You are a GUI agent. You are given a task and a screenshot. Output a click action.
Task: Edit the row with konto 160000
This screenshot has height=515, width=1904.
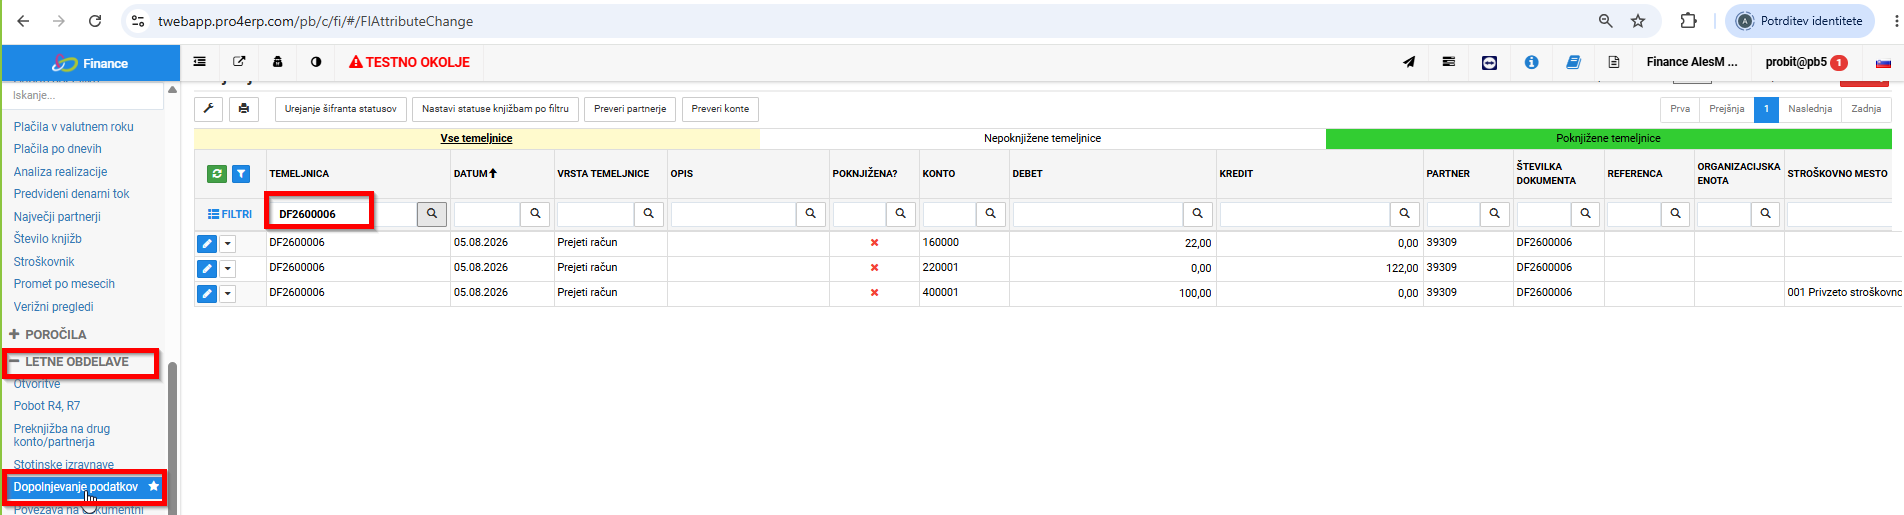(206, 243)
